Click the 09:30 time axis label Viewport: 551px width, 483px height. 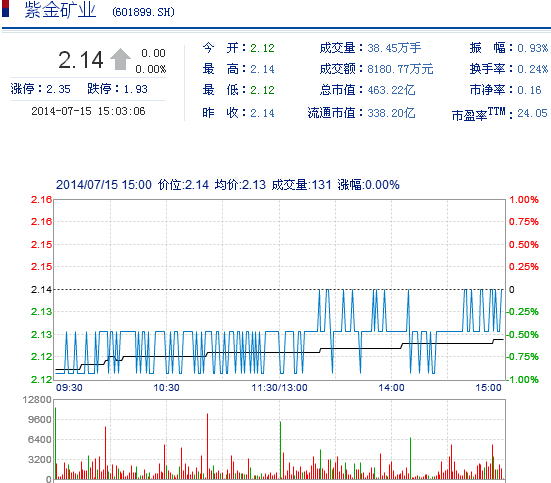(x=69, y=387)
